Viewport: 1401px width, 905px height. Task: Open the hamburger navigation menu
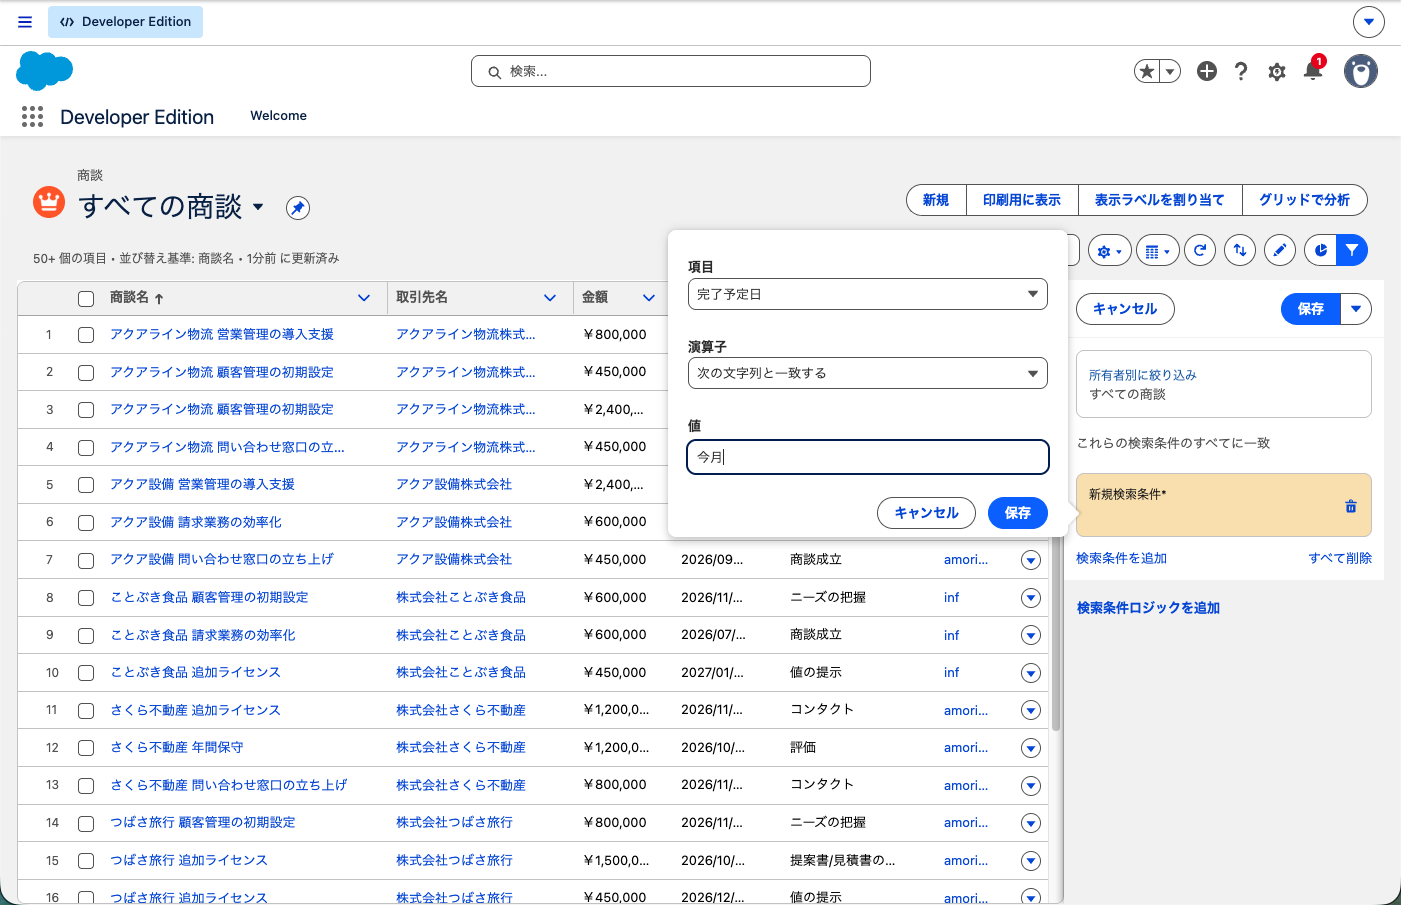25,22
